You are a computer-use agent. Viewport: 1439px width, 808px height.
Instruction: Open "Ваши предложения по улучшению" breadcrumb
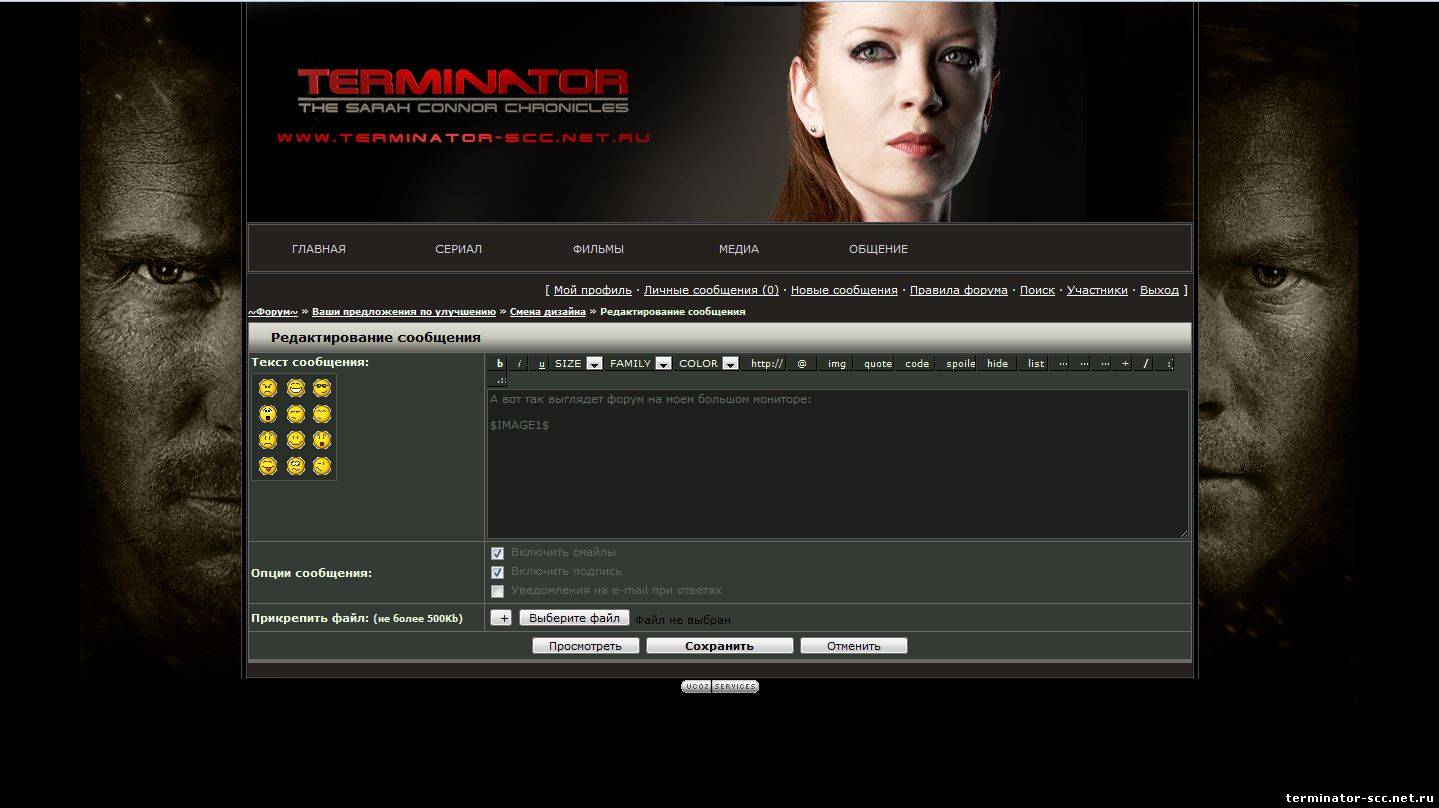pyautogui.click(x=404, y=312)
